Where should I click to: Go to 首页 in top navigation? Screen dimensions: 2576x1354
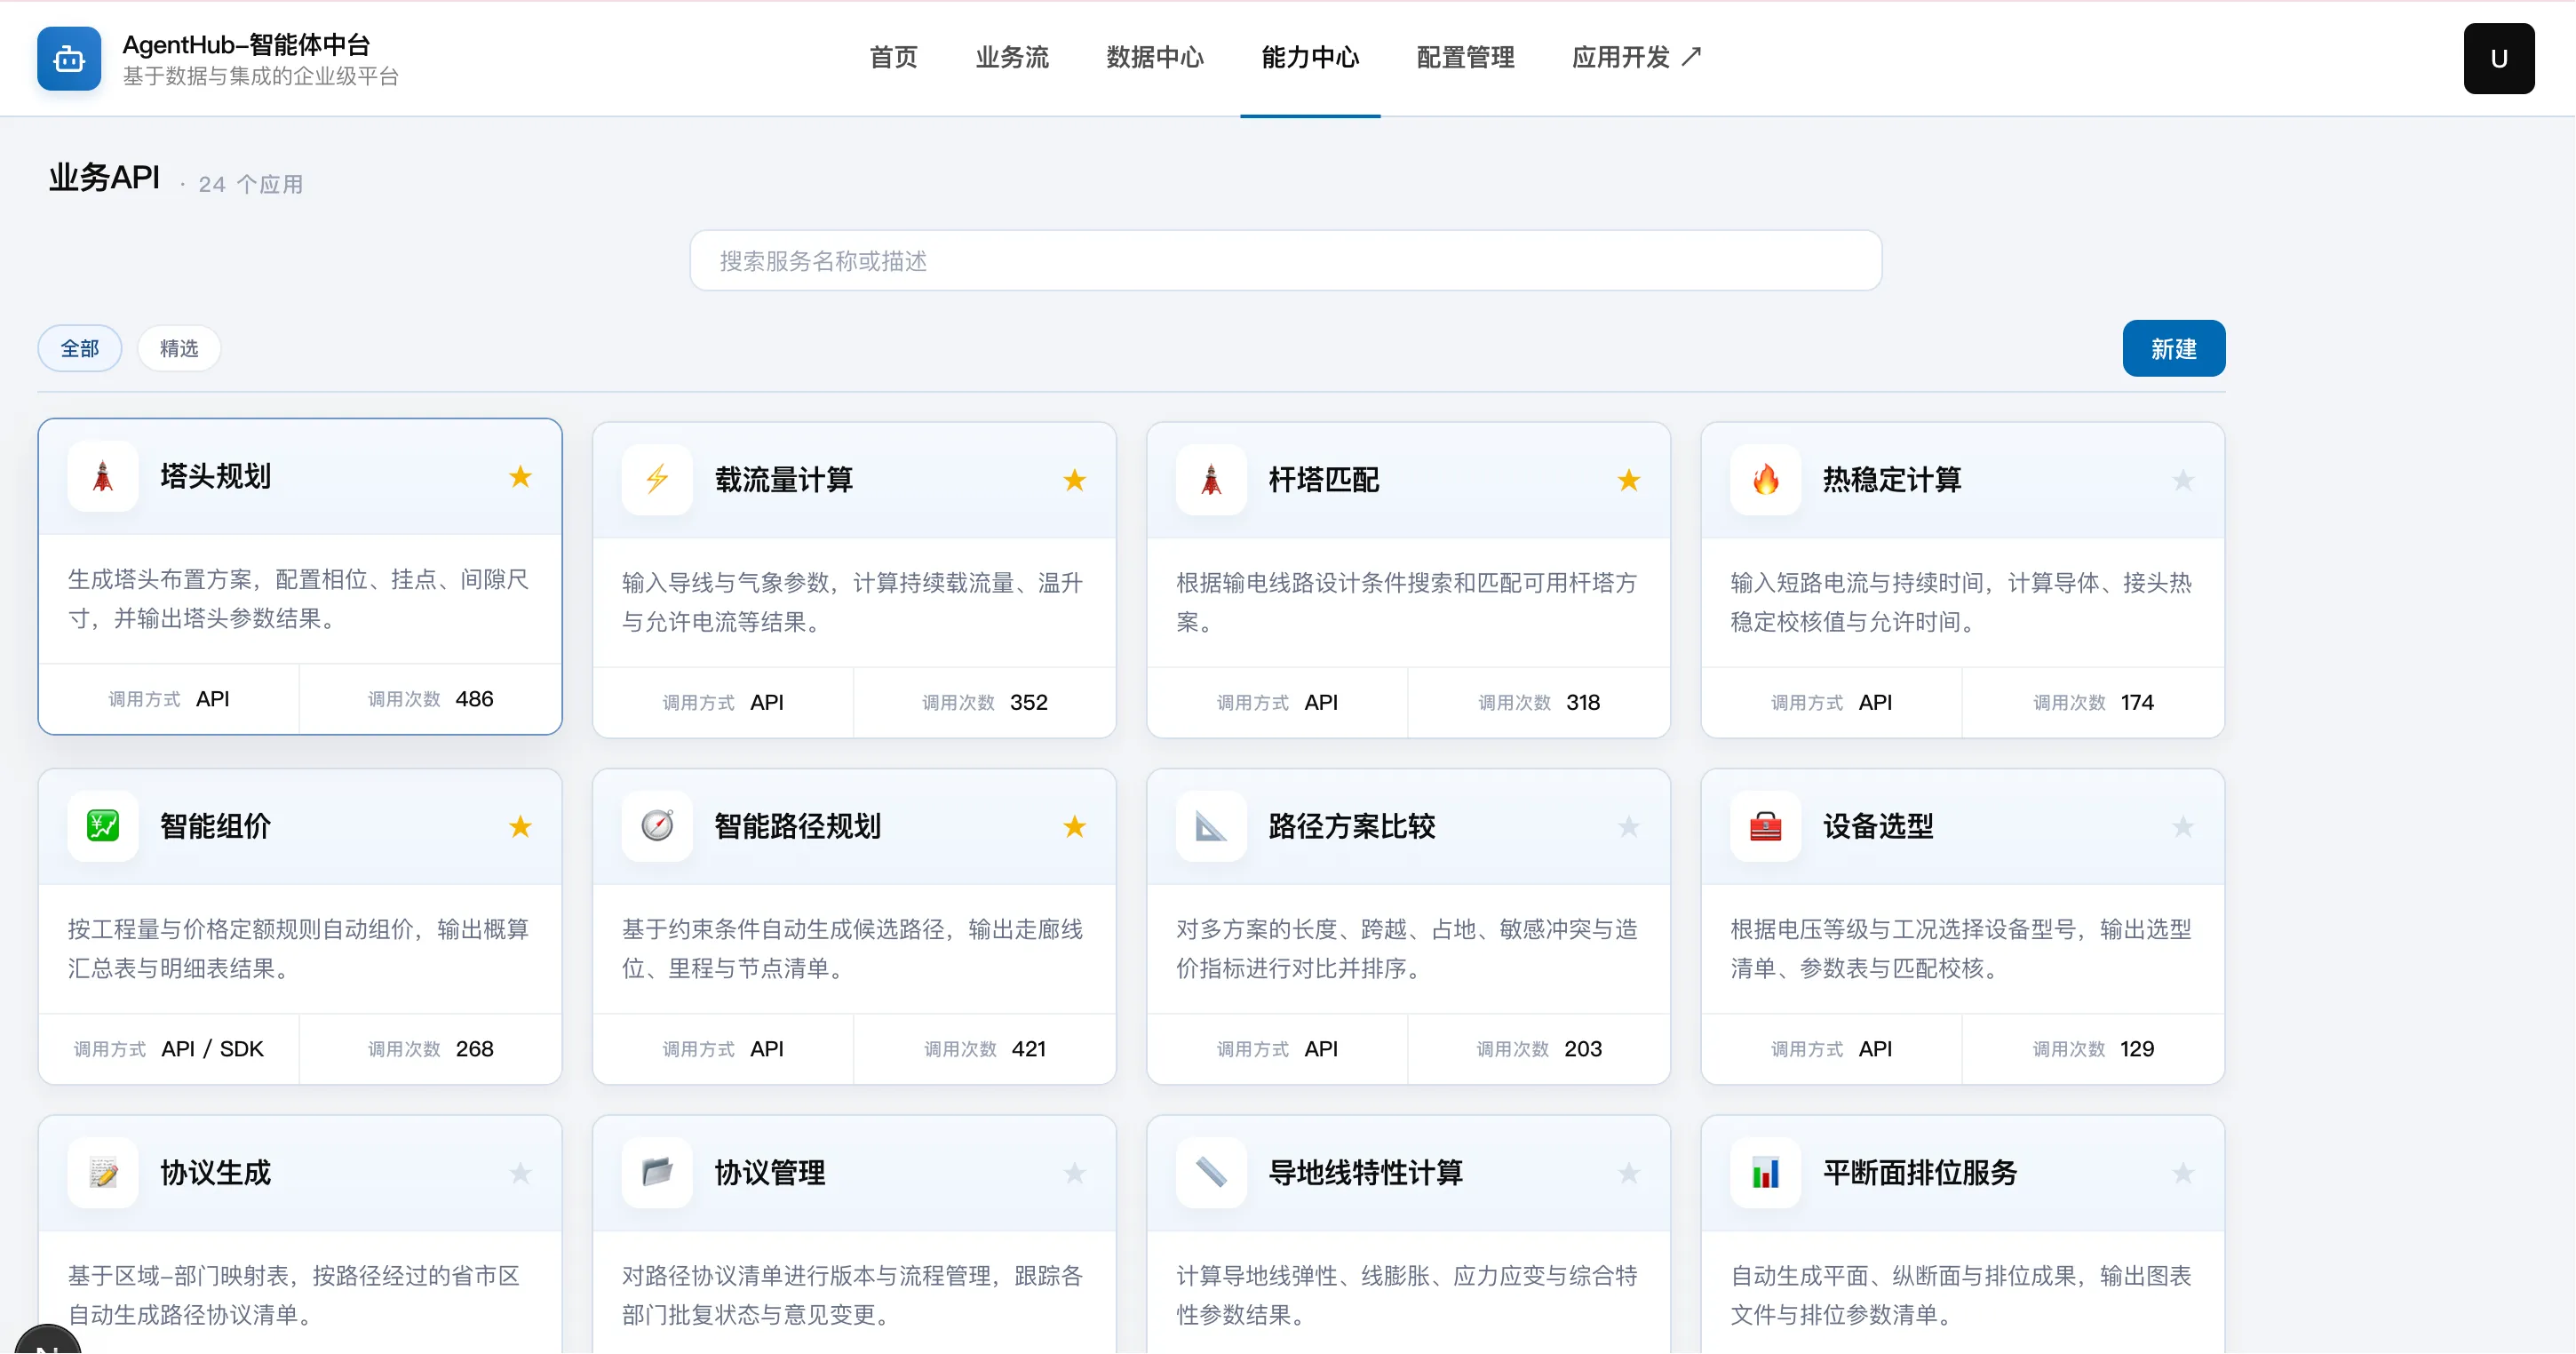tap(893, 57)
